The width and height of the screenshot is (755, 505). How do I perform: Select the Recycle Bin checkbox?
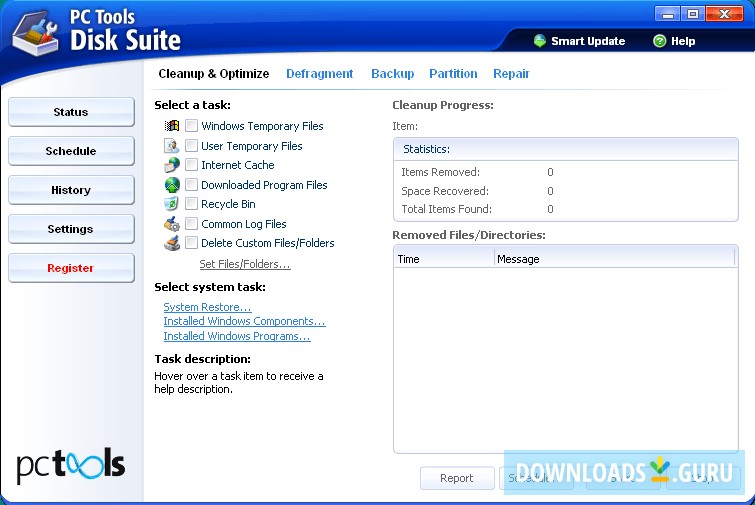pyautogui.click(x=191, y=204)
